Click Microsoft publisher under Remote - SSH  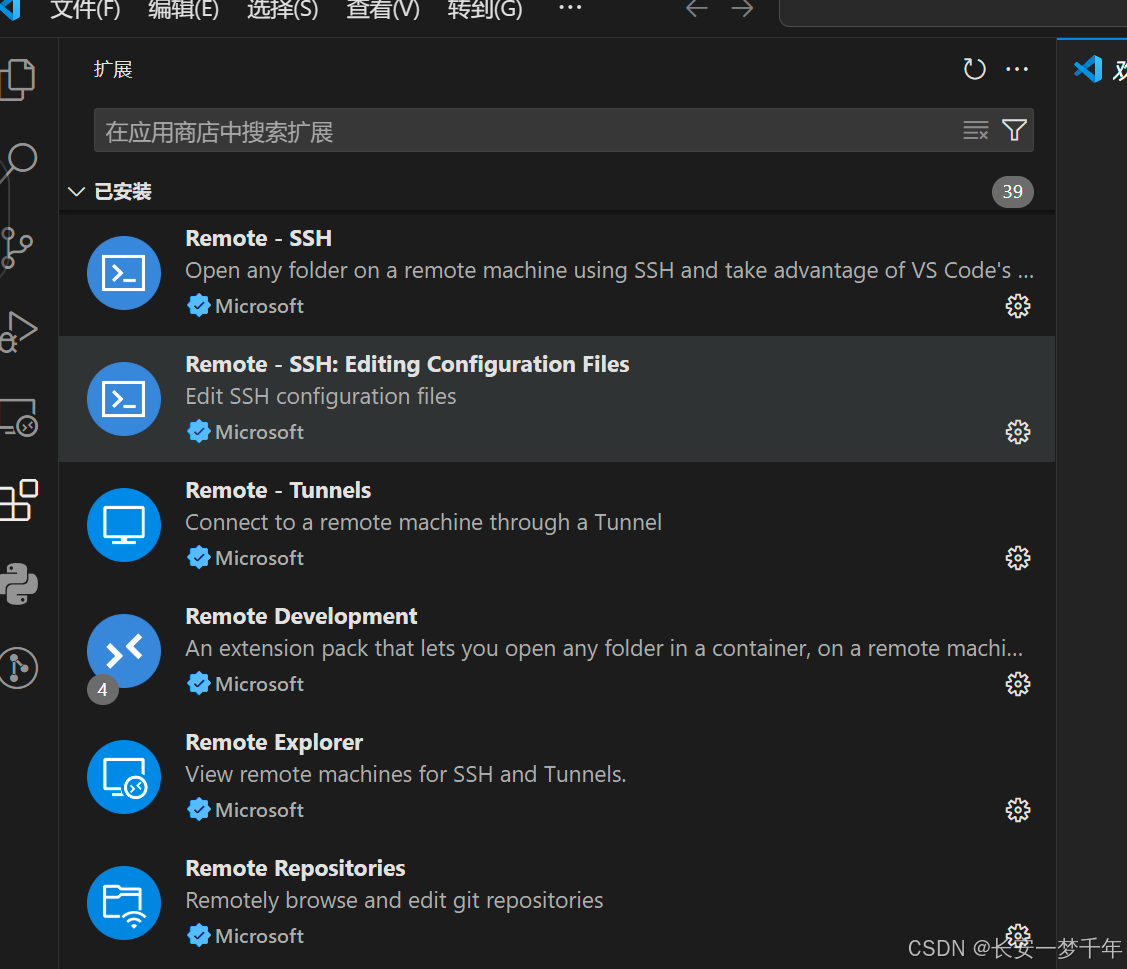tap(259, 306)
